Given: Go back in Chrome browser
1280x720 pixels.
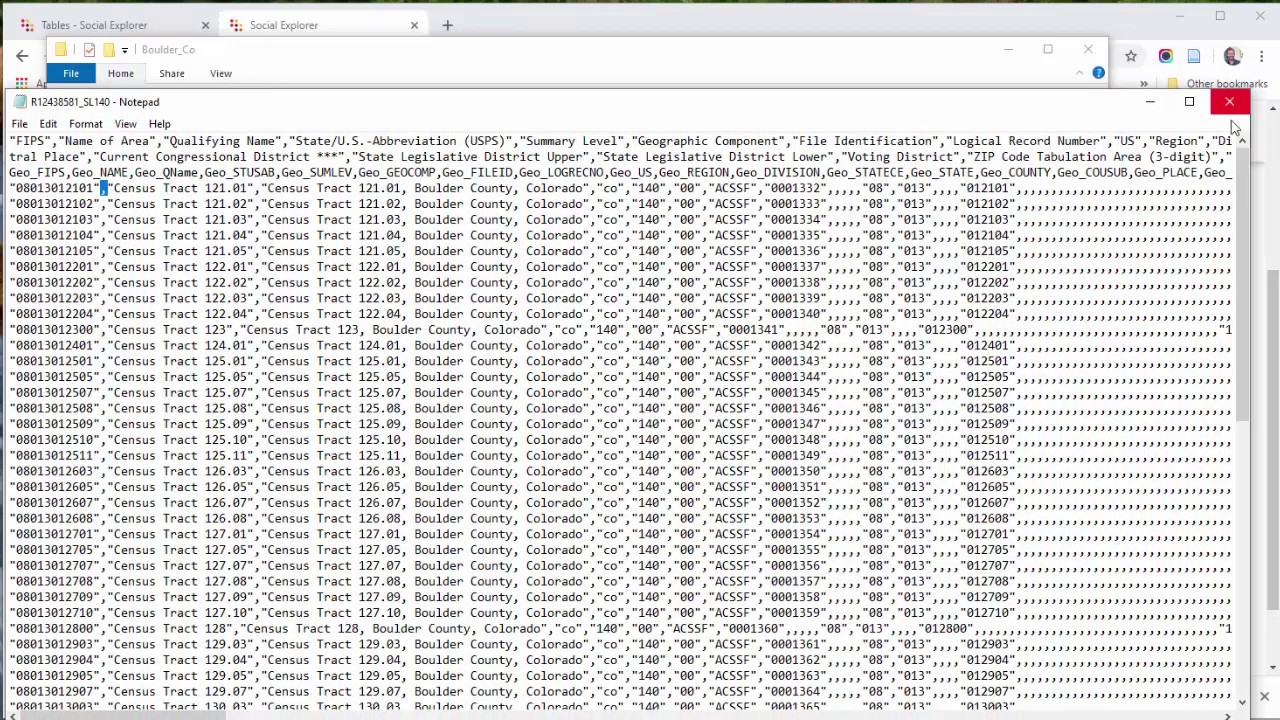Looking at the screenshot, I should tap(22, 57).
